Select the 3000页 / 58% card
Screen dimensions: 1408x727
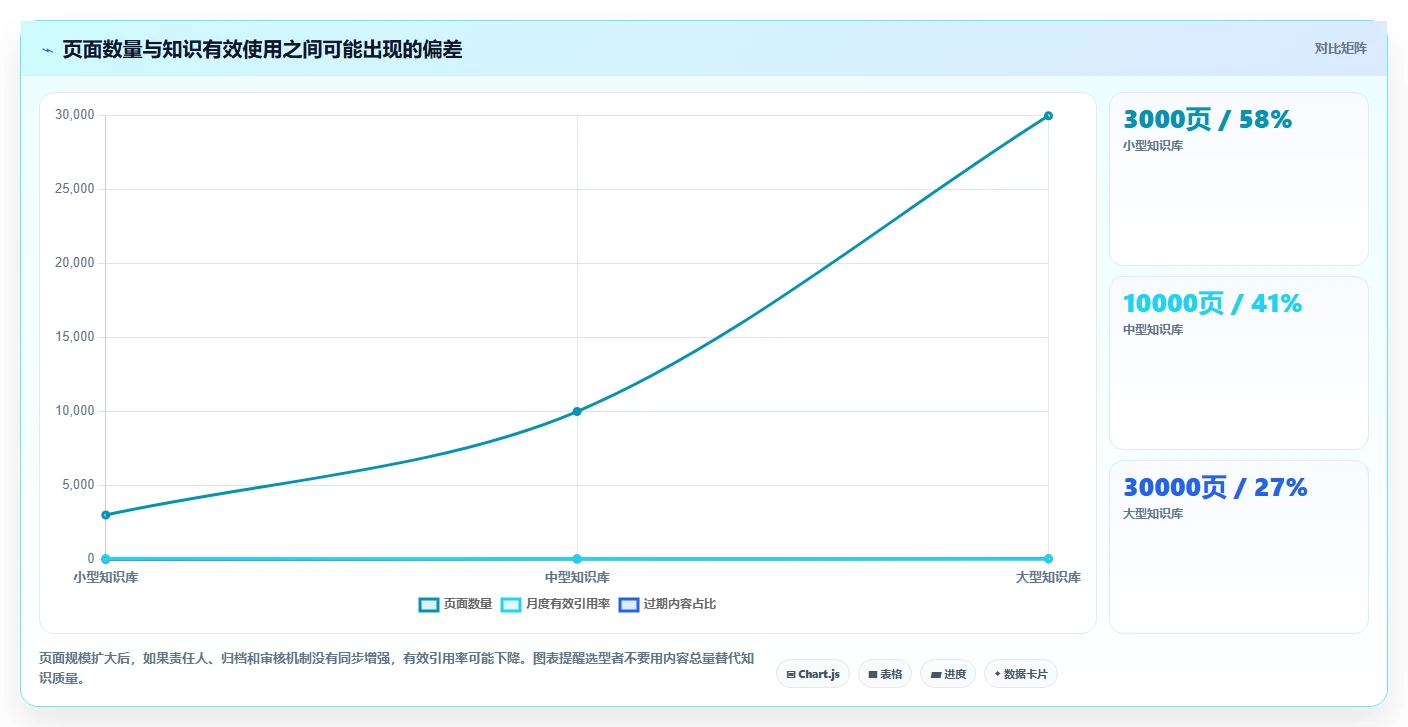tap(1239, 179)
